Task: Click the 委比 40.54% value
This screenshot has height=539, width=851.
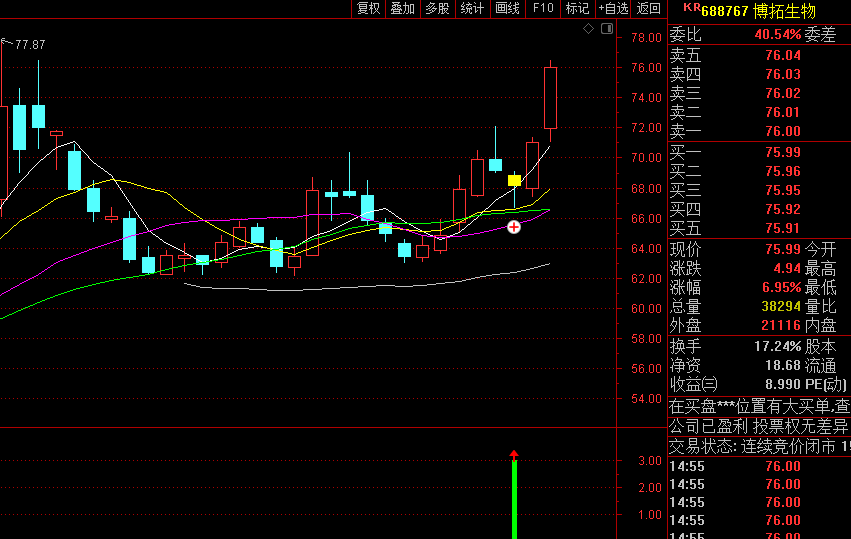Action: (x=778, y=35)
